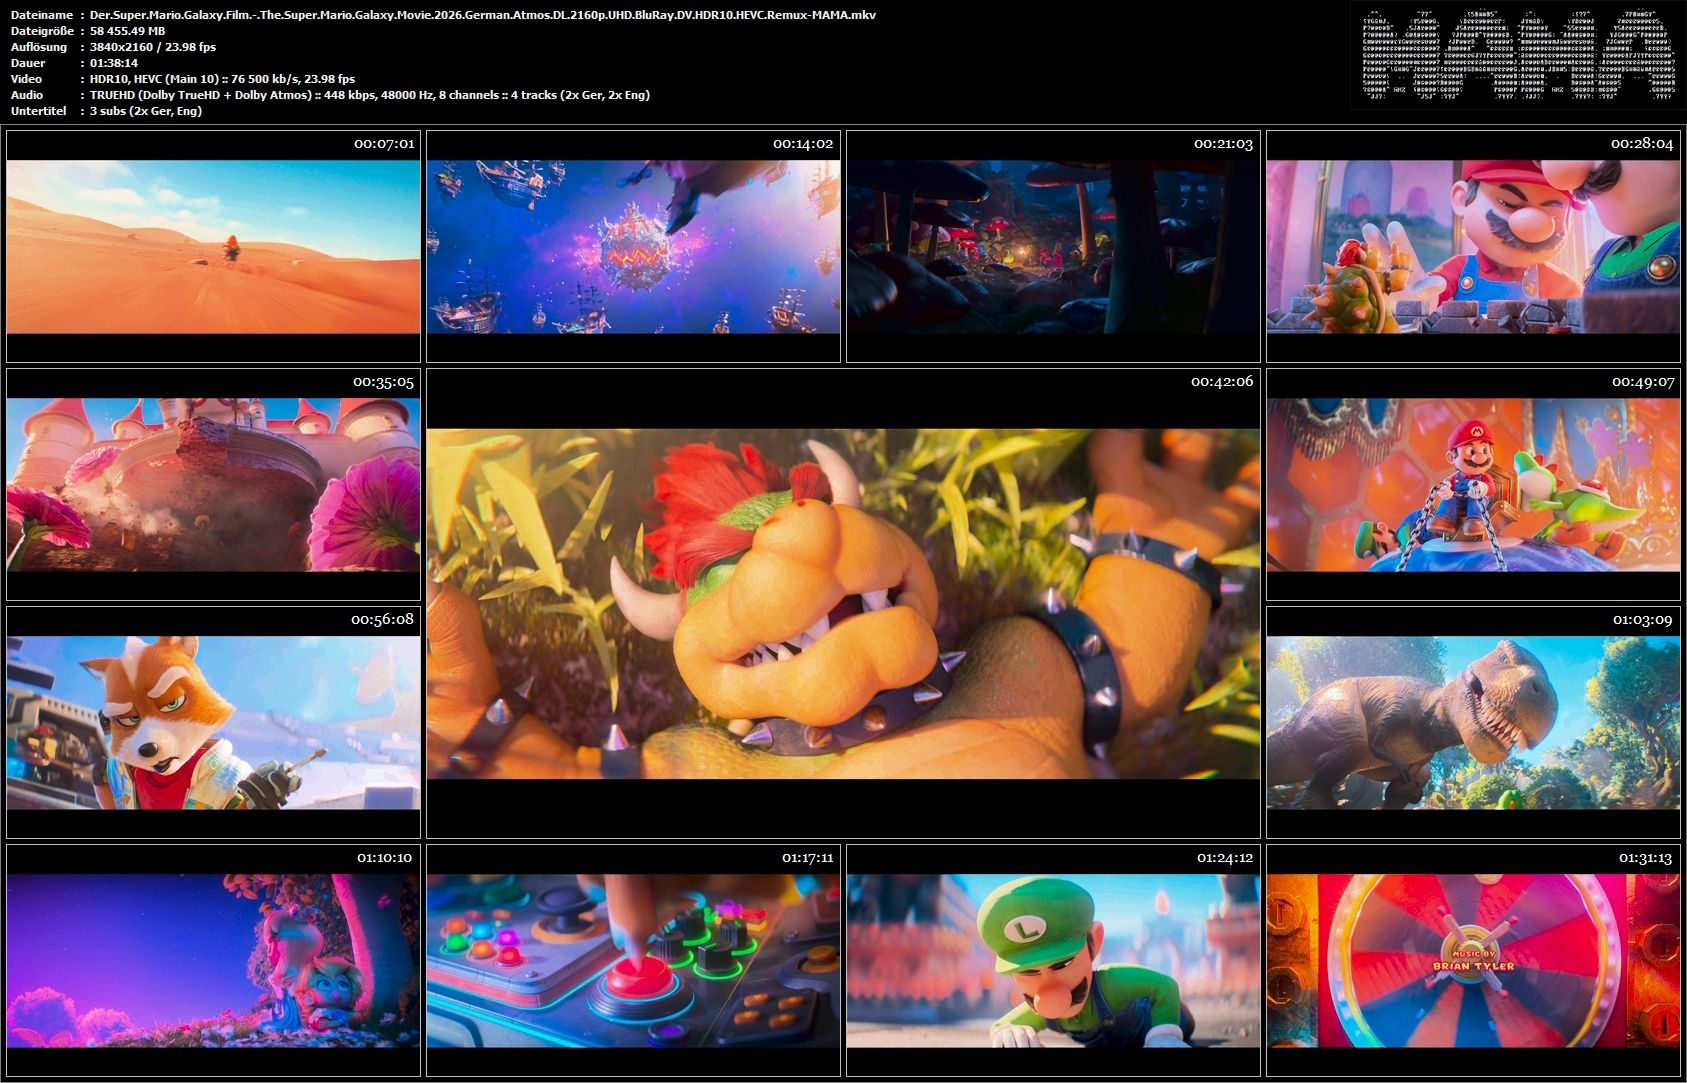The image size is (1687, 1083).
Task: Select the 'HDR10, HEVC (Main 10)' video info line
Action: pyautogui.click(x=223, y=79)
